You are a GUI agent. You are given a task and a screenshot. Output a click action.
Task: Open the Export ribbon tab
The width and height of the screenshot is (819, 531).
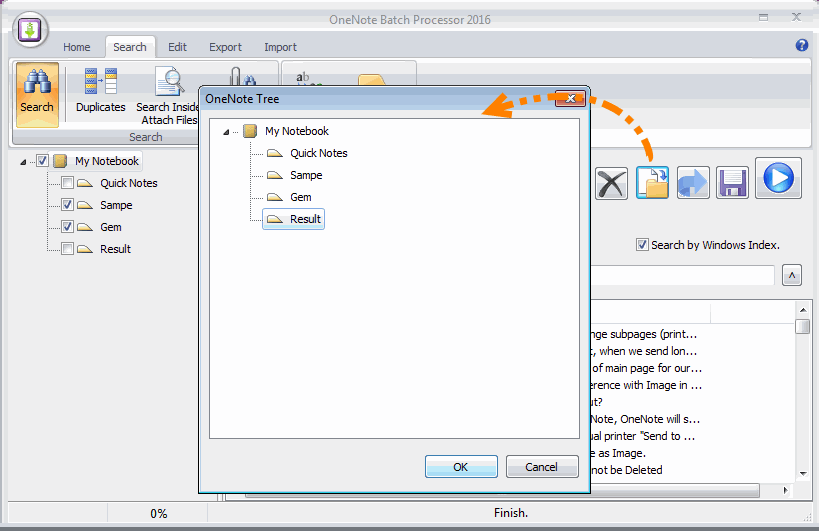(x=226, y=47)
